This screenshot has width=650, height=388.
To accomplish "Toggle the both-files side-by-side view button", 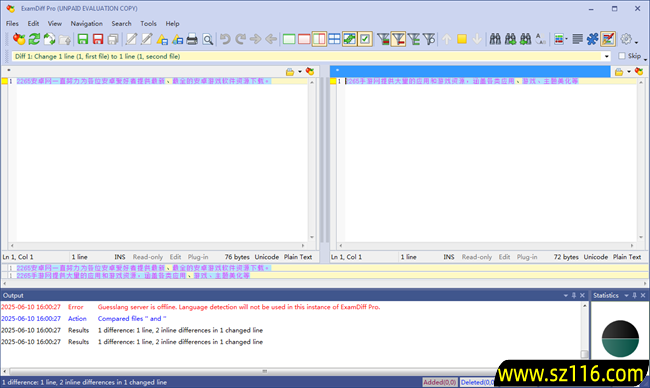I will coord(319,39).
